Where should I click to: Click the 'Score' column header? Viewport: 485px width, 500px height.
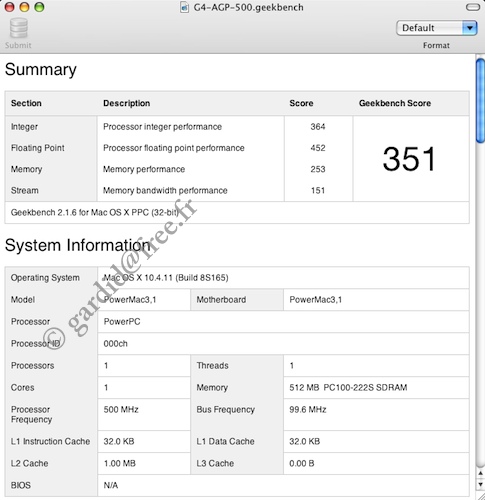pyautogui.click(x=301, y=103)
